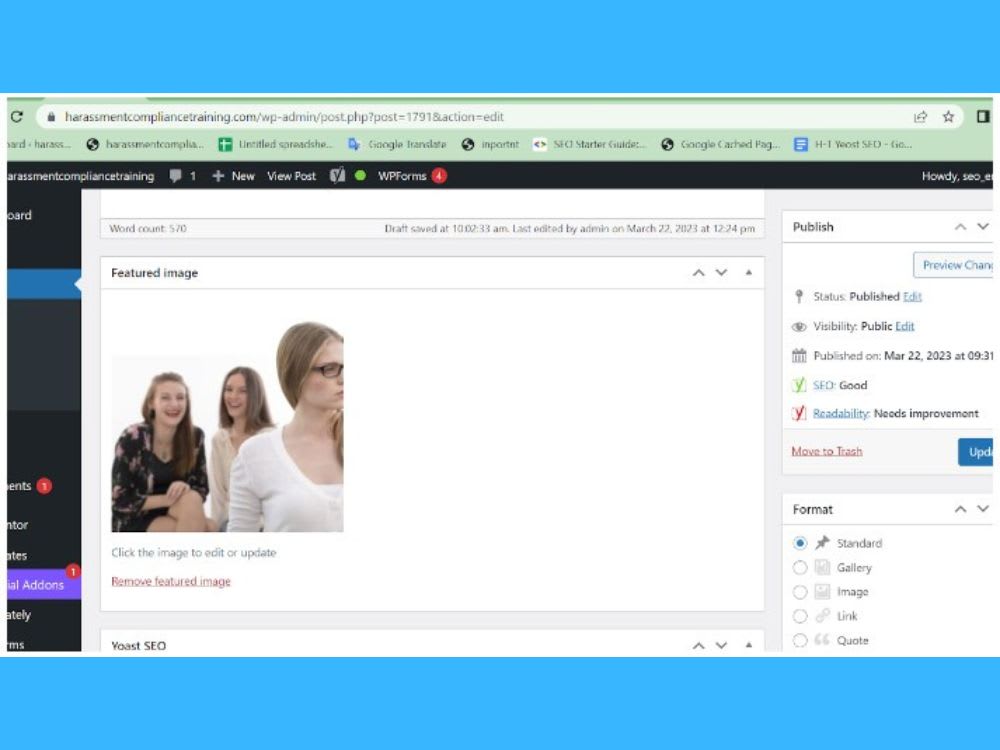Image resolution: width=1000 pixels, height=750 pixels.
Task: Open the browser side panel icon
Action: pos(983,116)
